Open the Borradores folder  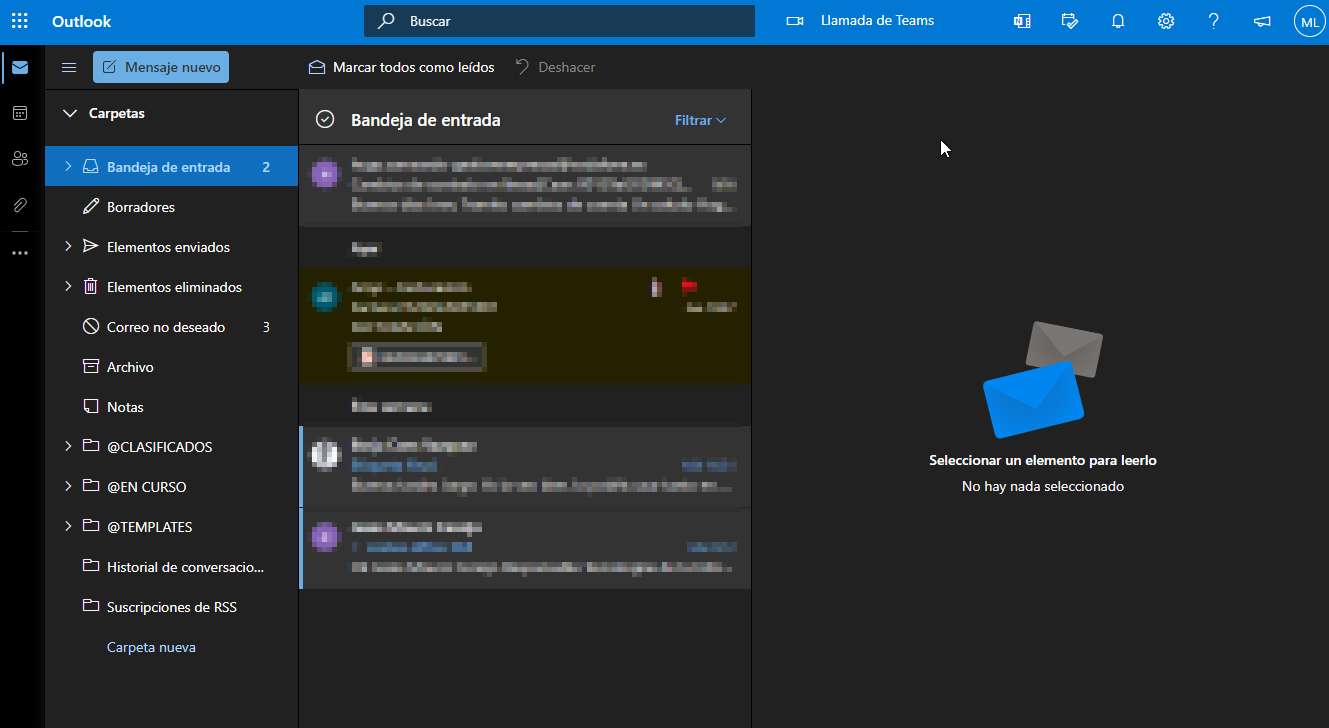pyautogui.click(x=171, y=207)
